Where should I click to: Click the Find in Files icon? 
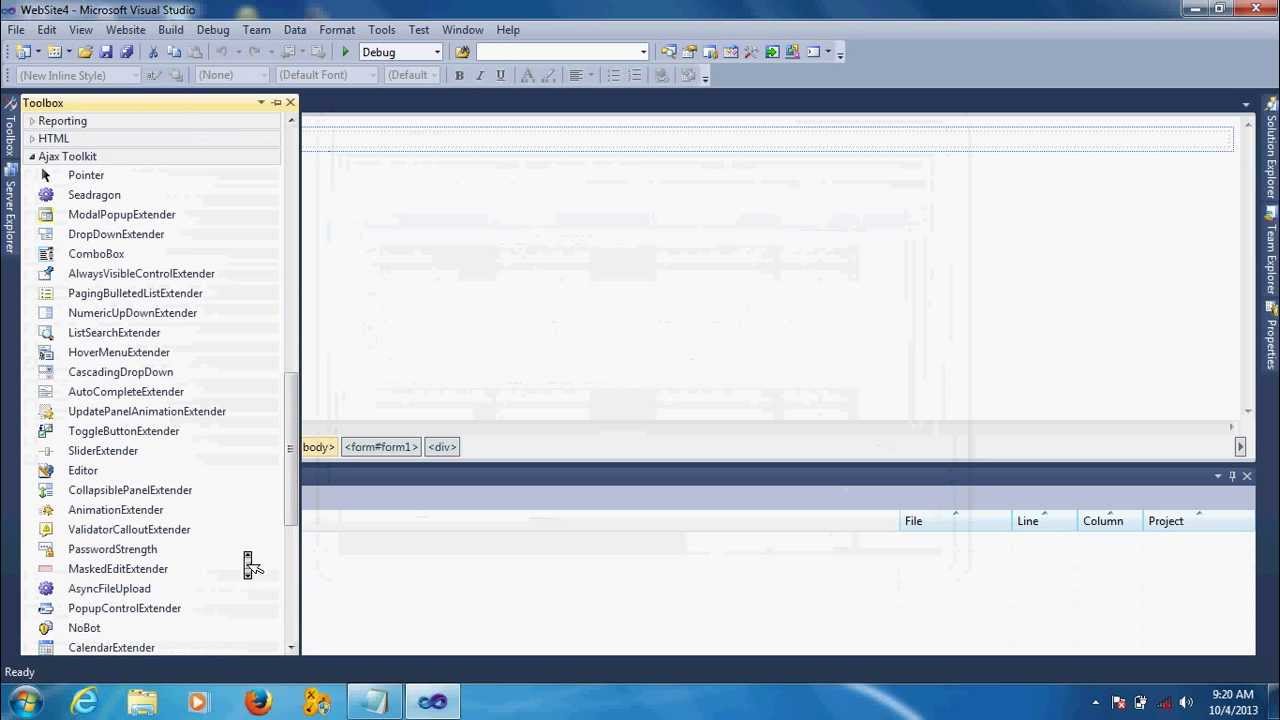click(462, 52)
